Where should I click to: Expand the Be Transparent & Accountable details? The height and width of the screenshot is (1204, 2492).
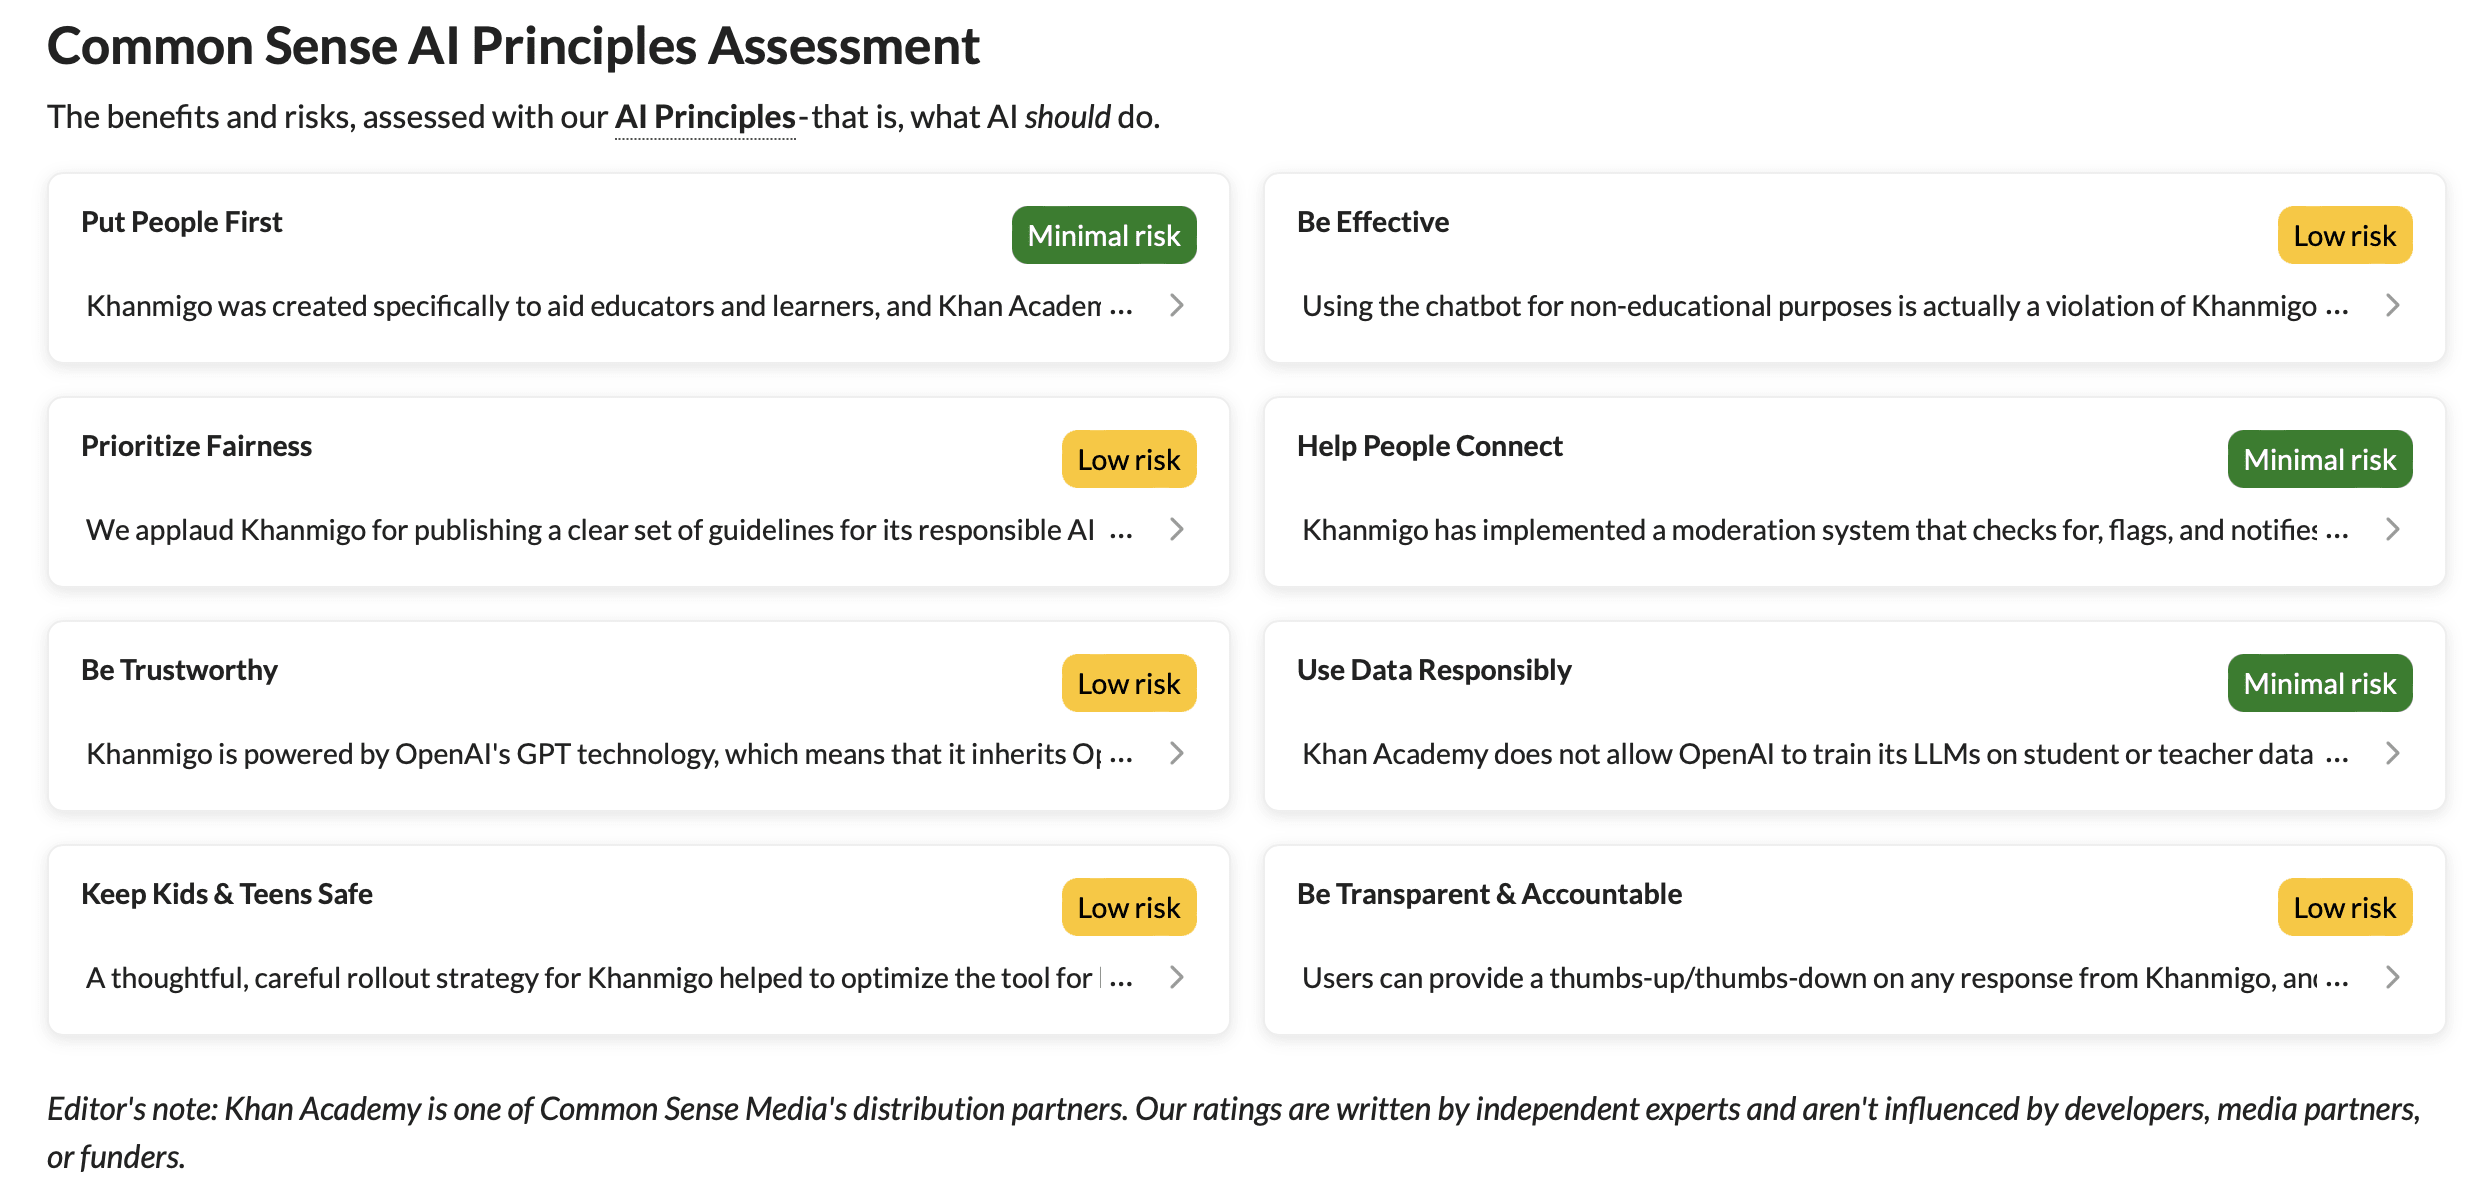point(2392,978)
